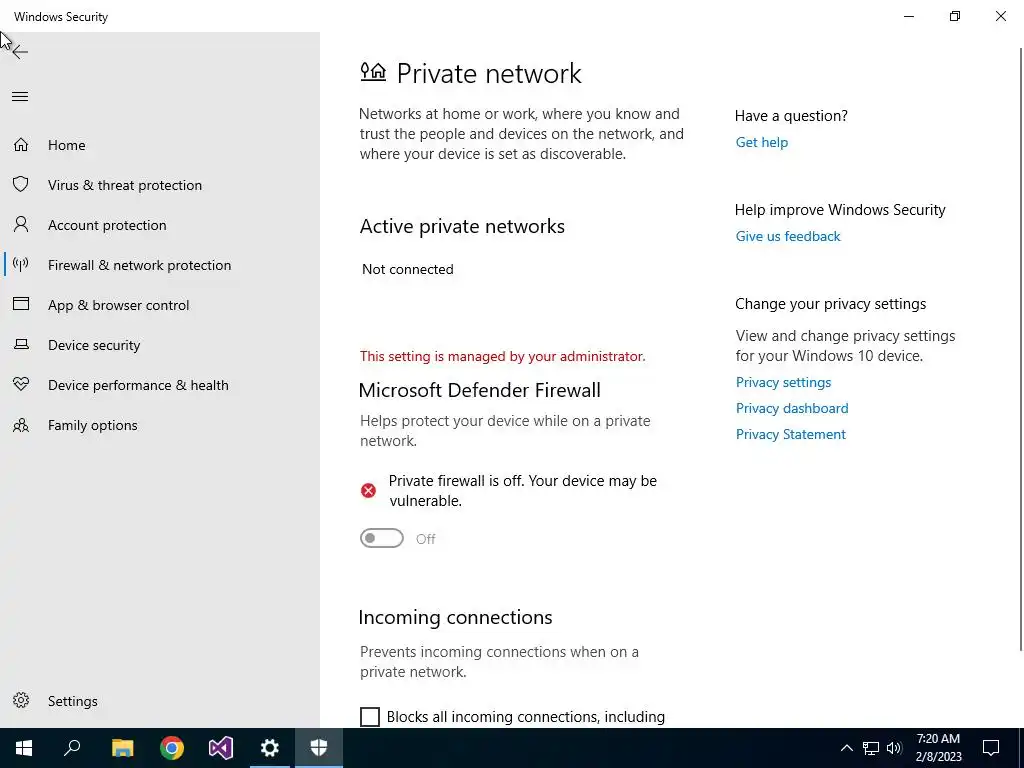Click 'Have a question?' heading
This screenshot has width=1024, height=768.
(791, 116)
